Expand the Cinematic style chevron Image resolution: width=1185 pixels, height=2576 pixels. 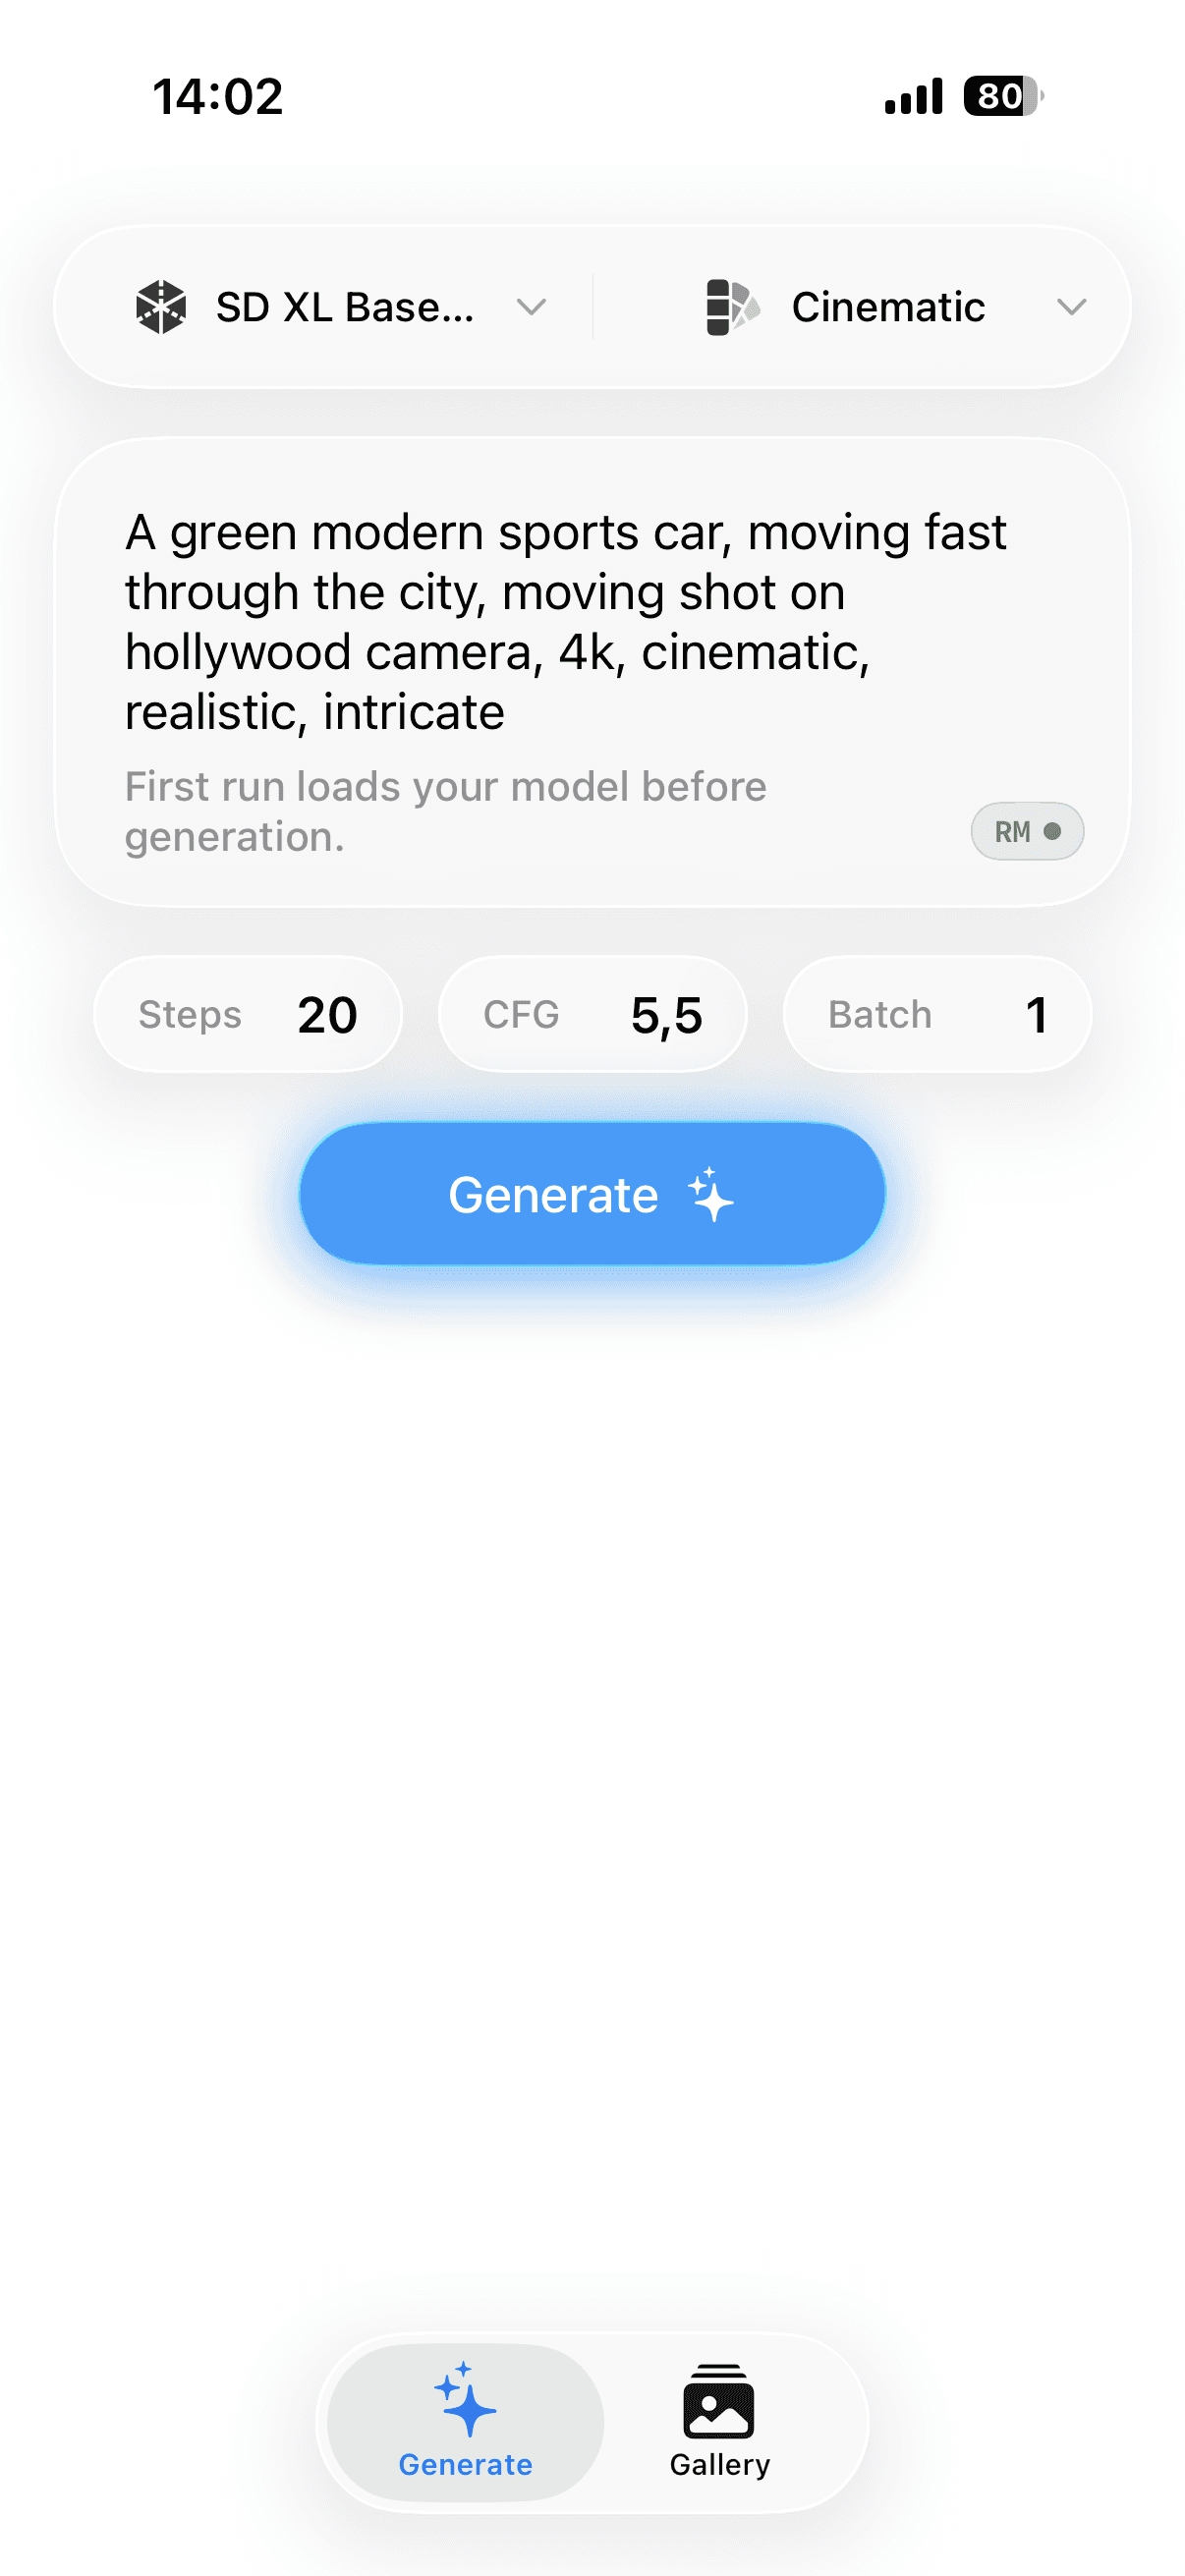point(1071,307)
